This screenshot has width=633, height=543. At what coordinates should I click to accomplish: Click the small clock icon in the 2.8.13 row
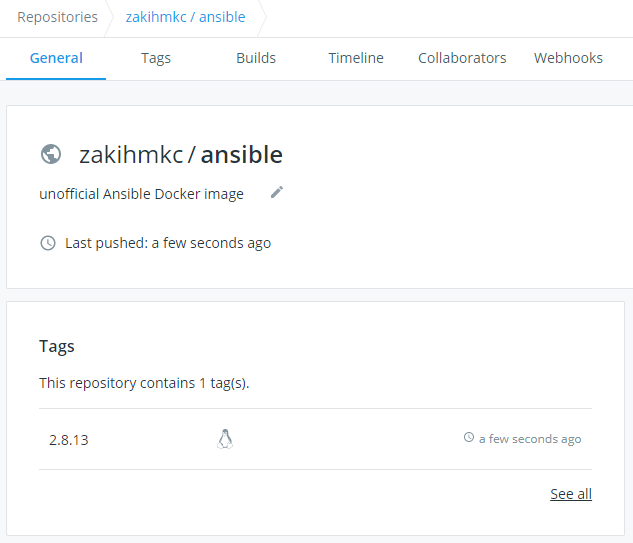coord(469,437)
